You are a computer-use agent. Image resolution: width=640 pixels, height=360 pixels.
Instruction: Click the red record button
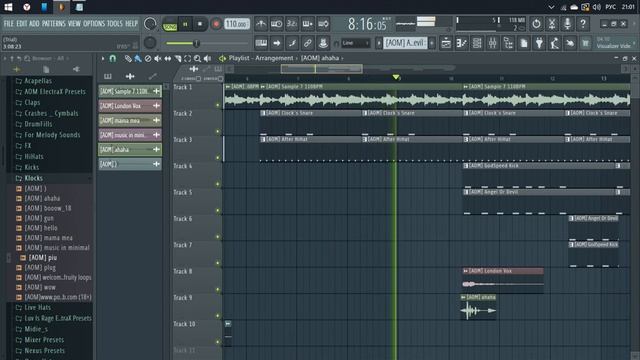click(216, 24)
